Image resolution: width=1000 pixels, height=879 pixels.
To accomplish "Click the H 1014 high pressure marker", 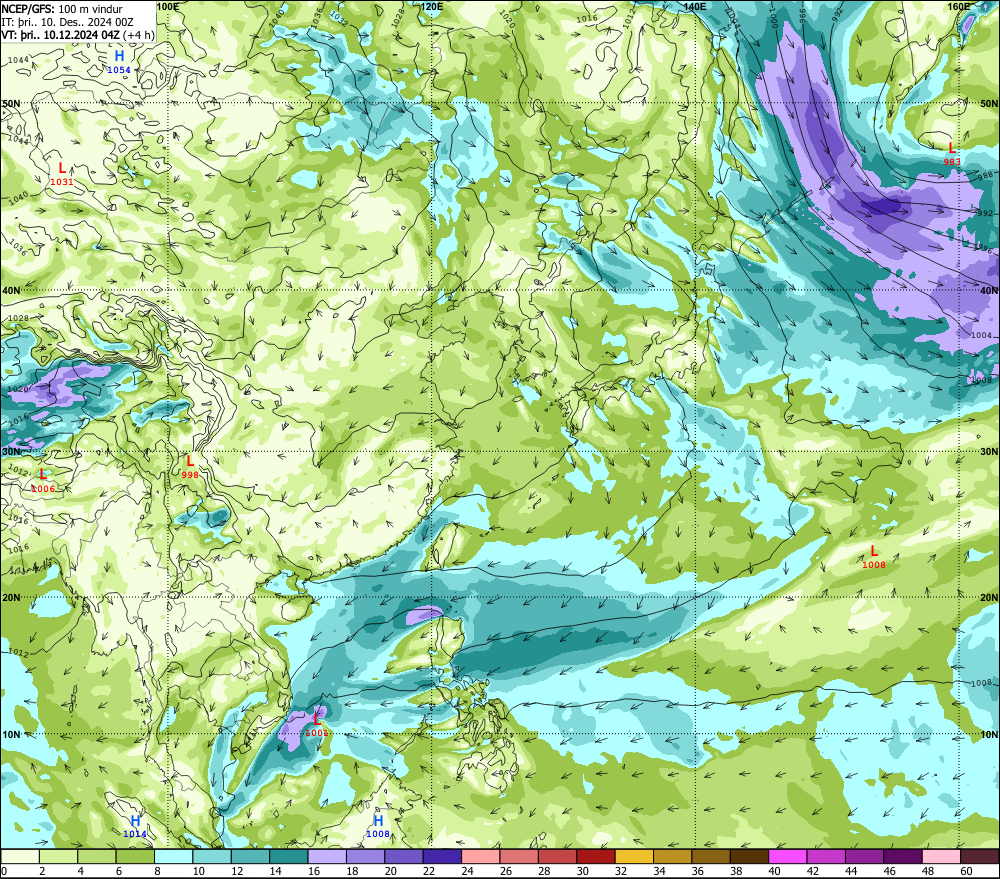I will pyautogui.click(x=135, y=826).
